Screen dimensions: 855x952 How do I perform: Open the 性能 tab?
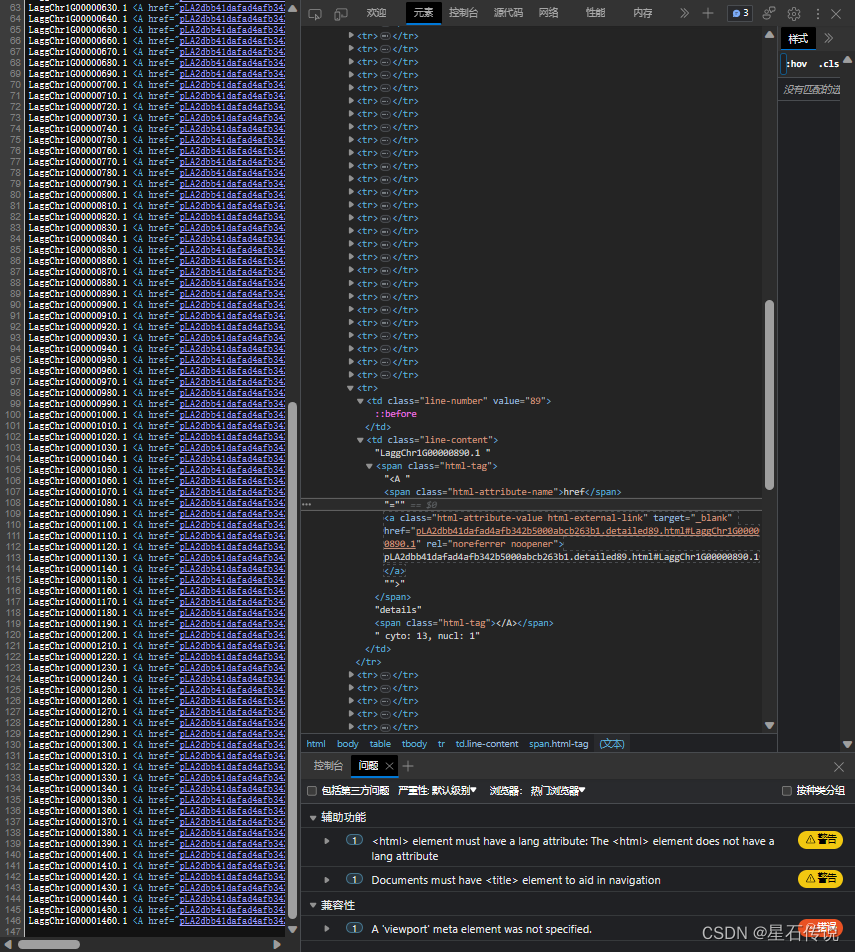[595, 13]
